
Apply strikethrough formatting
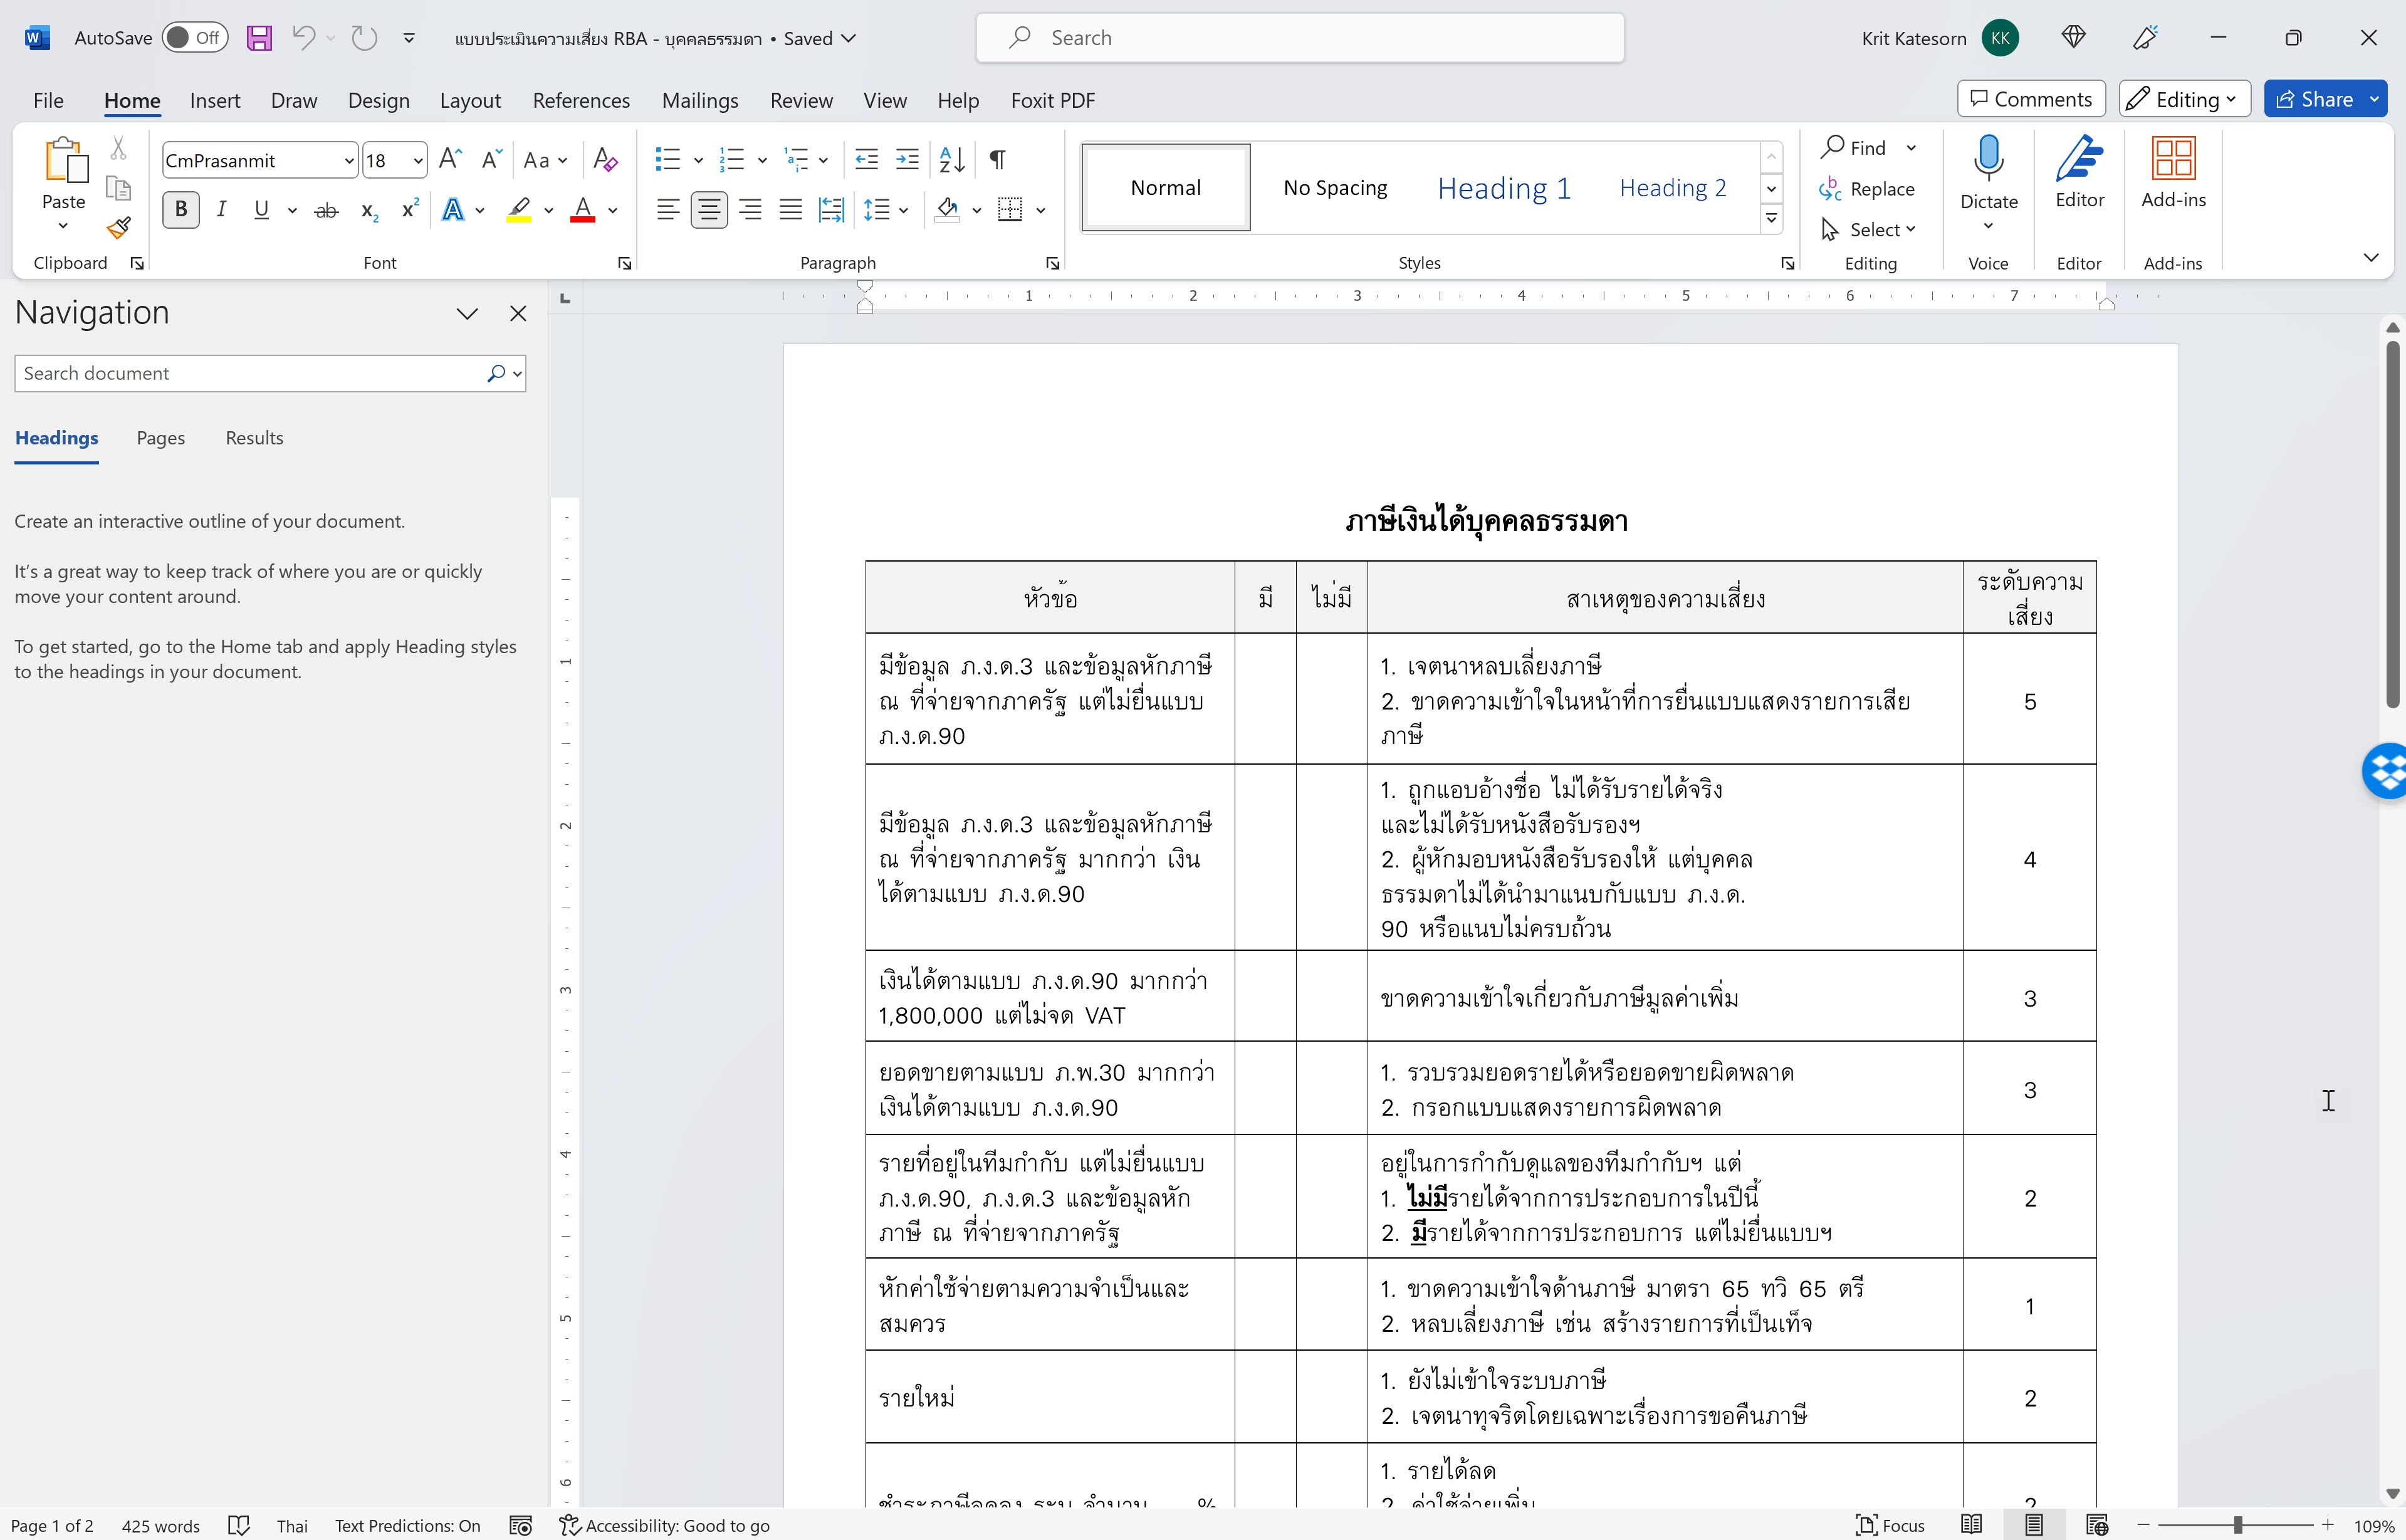[326, 210]
